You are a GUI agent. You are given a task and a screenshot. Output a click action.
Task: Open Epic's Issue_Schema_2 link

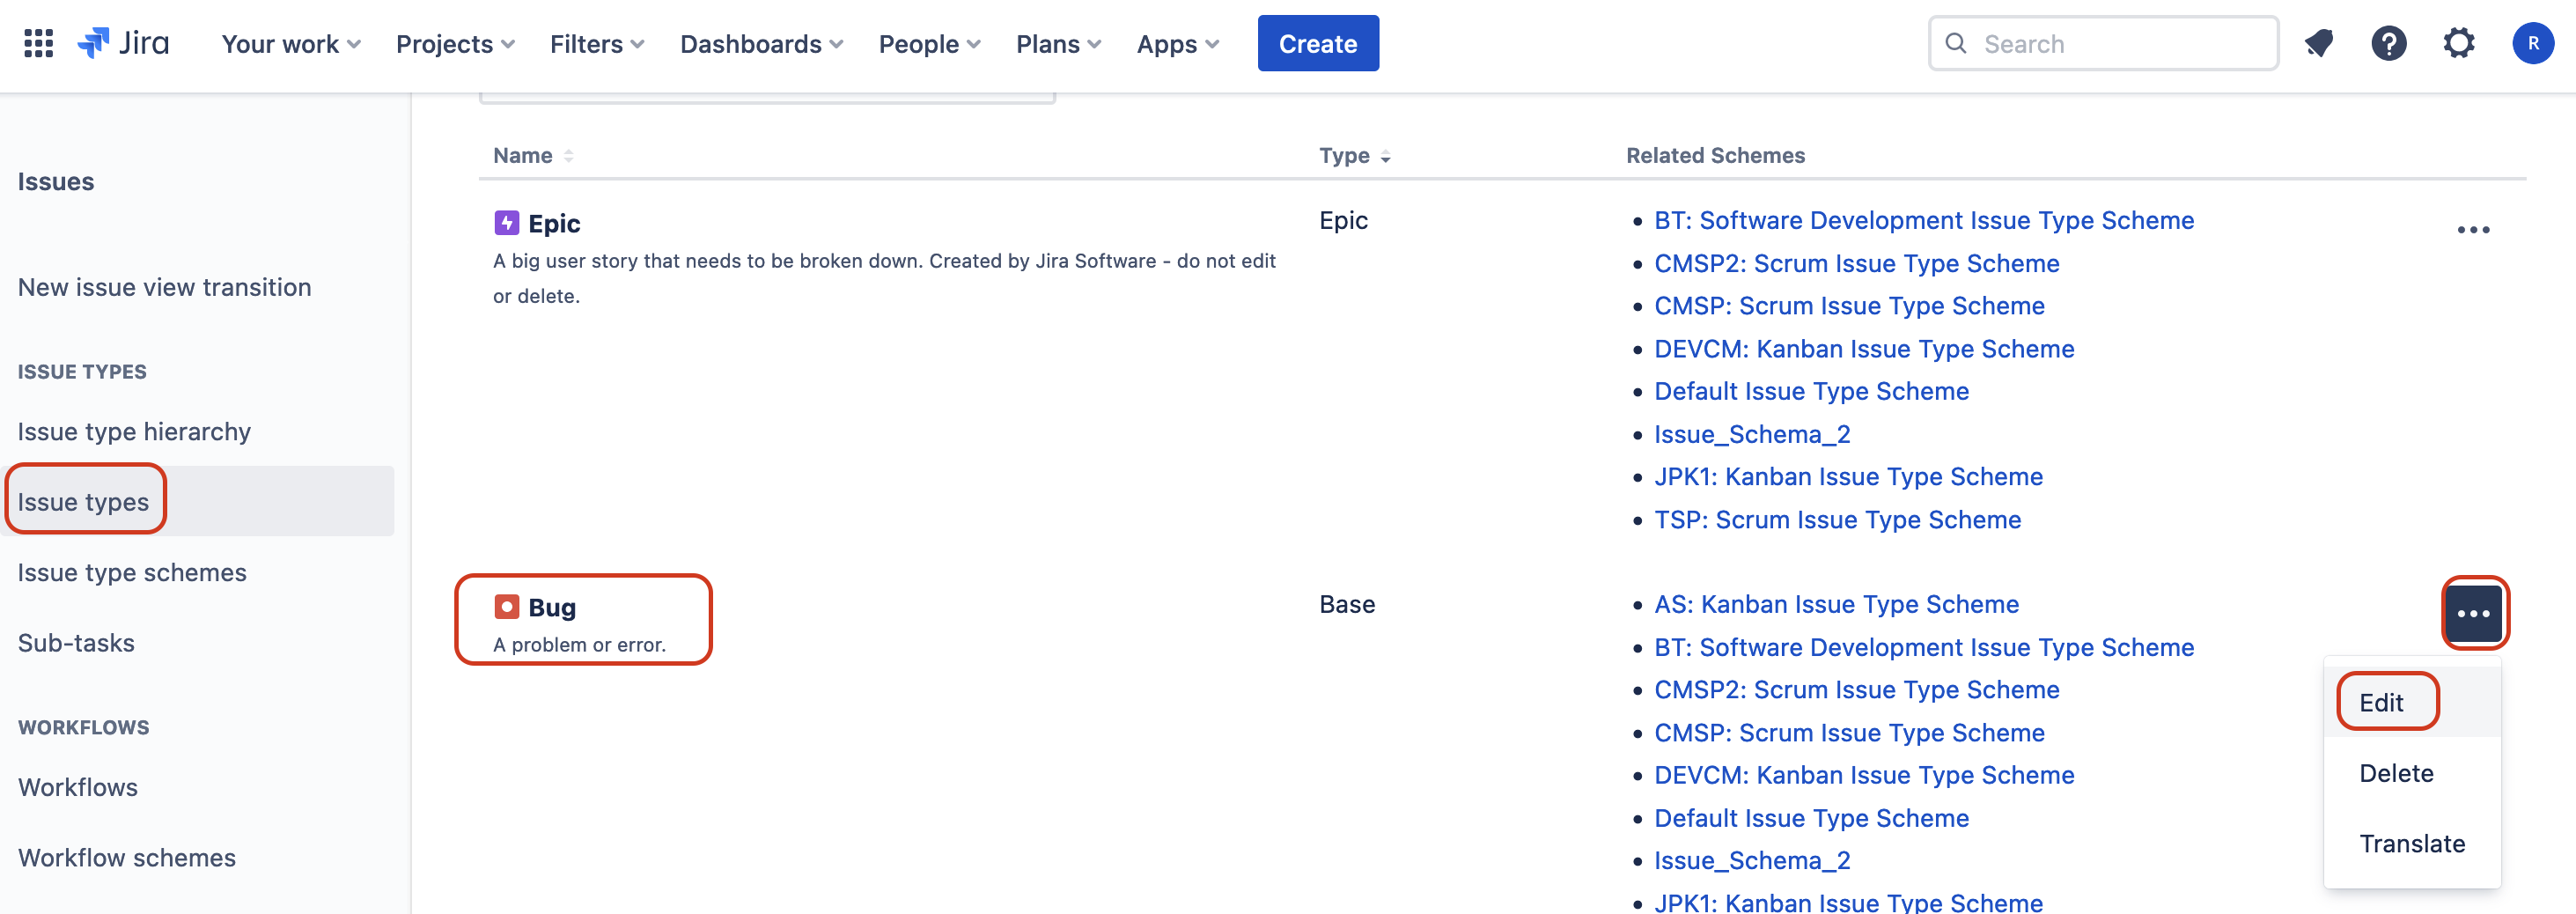[x=1751, y=434]
